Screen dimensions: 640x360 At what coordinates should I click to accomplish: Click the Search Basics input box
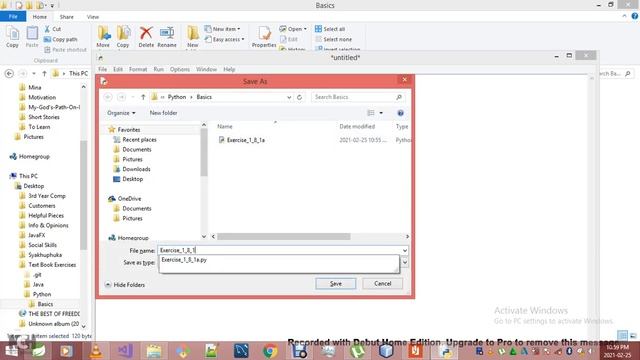pyautogui.click(x=353, y=97)
